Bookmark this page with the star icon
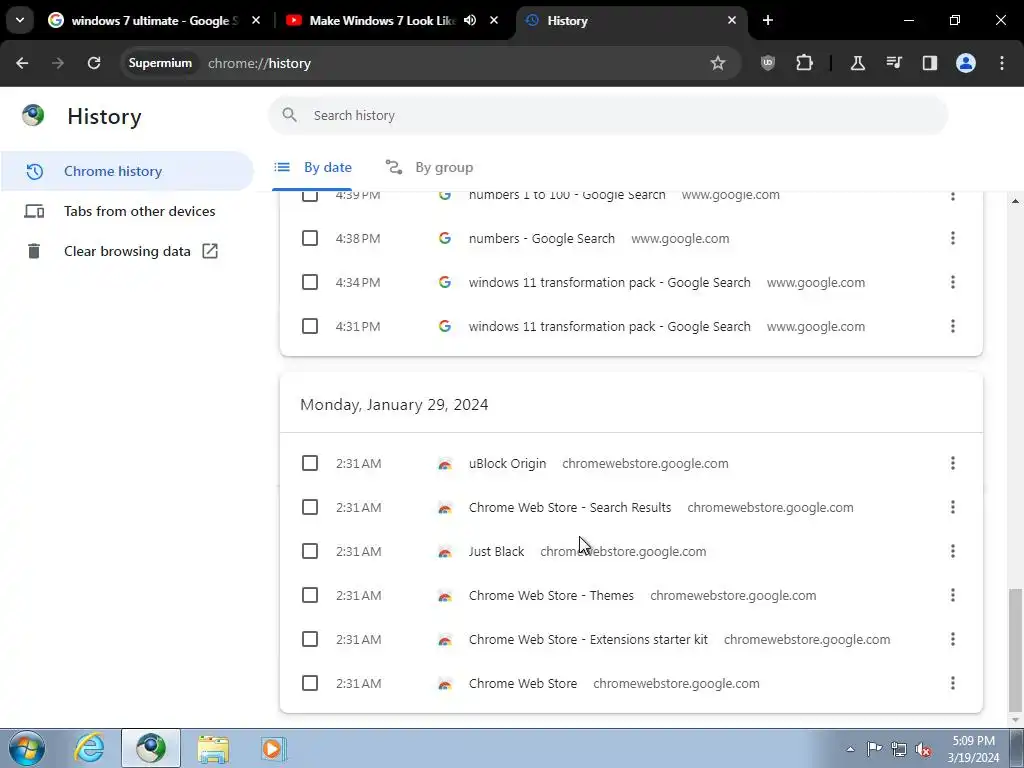Viewport: 1024px width, 768px height. (x=718, y=63)
